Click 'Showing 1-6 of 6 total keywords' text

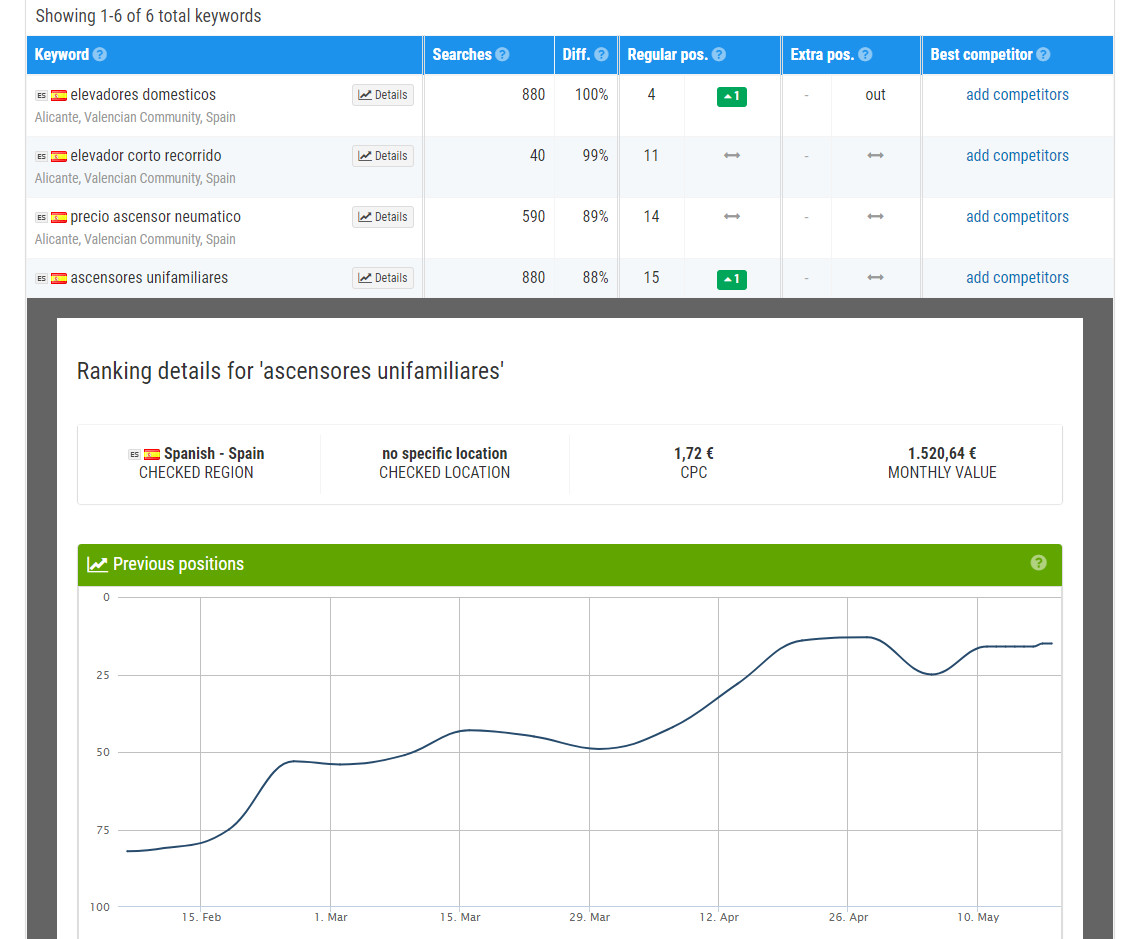(x=148, y=16)
